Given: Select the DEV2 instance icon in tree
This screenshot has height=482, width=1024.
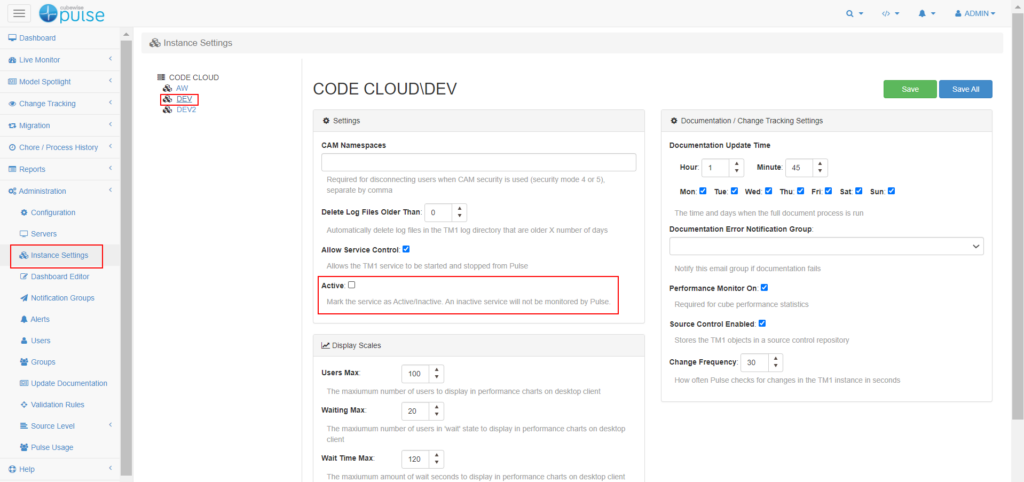Looking at the screenshot, I should pos(167,110).
